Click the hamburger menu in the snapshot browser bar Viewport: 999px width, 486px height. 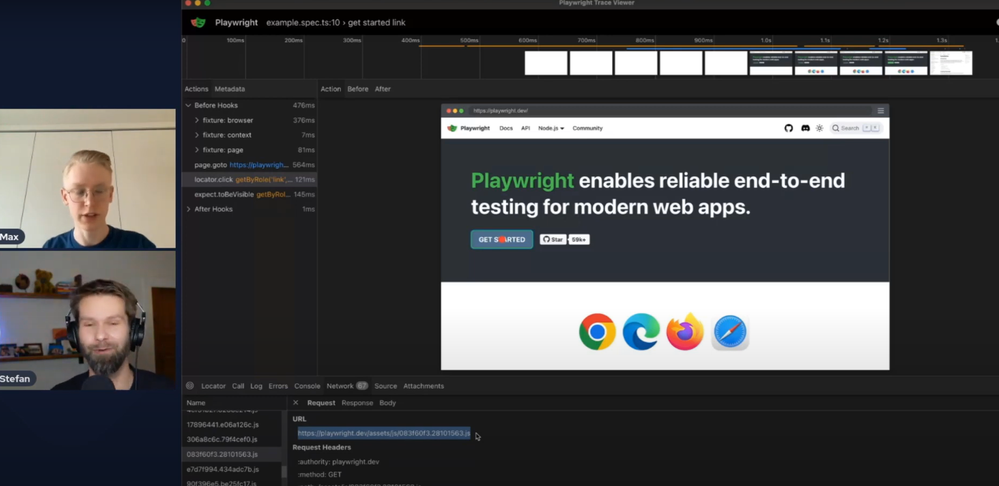coord(880,111)
